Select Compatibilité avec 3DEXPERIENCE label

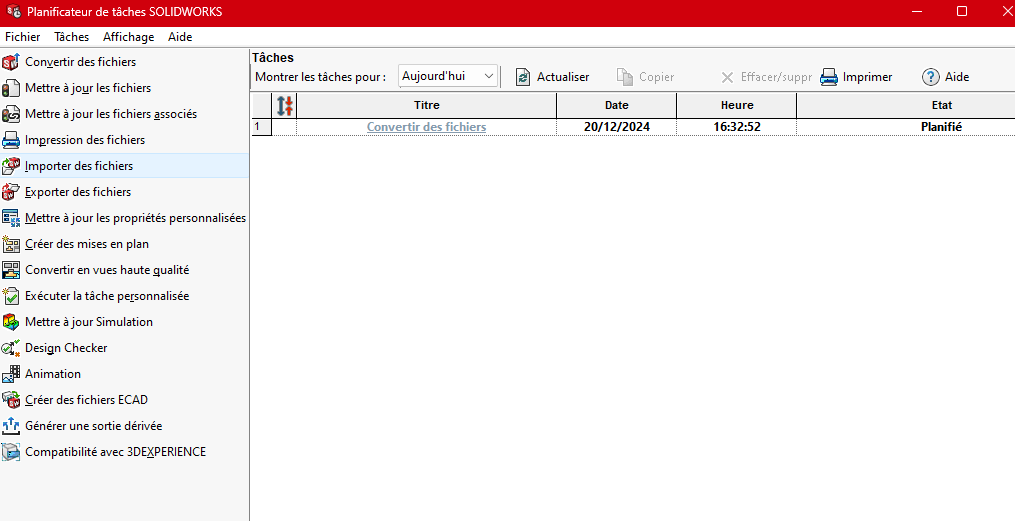[x=115, y=452]
